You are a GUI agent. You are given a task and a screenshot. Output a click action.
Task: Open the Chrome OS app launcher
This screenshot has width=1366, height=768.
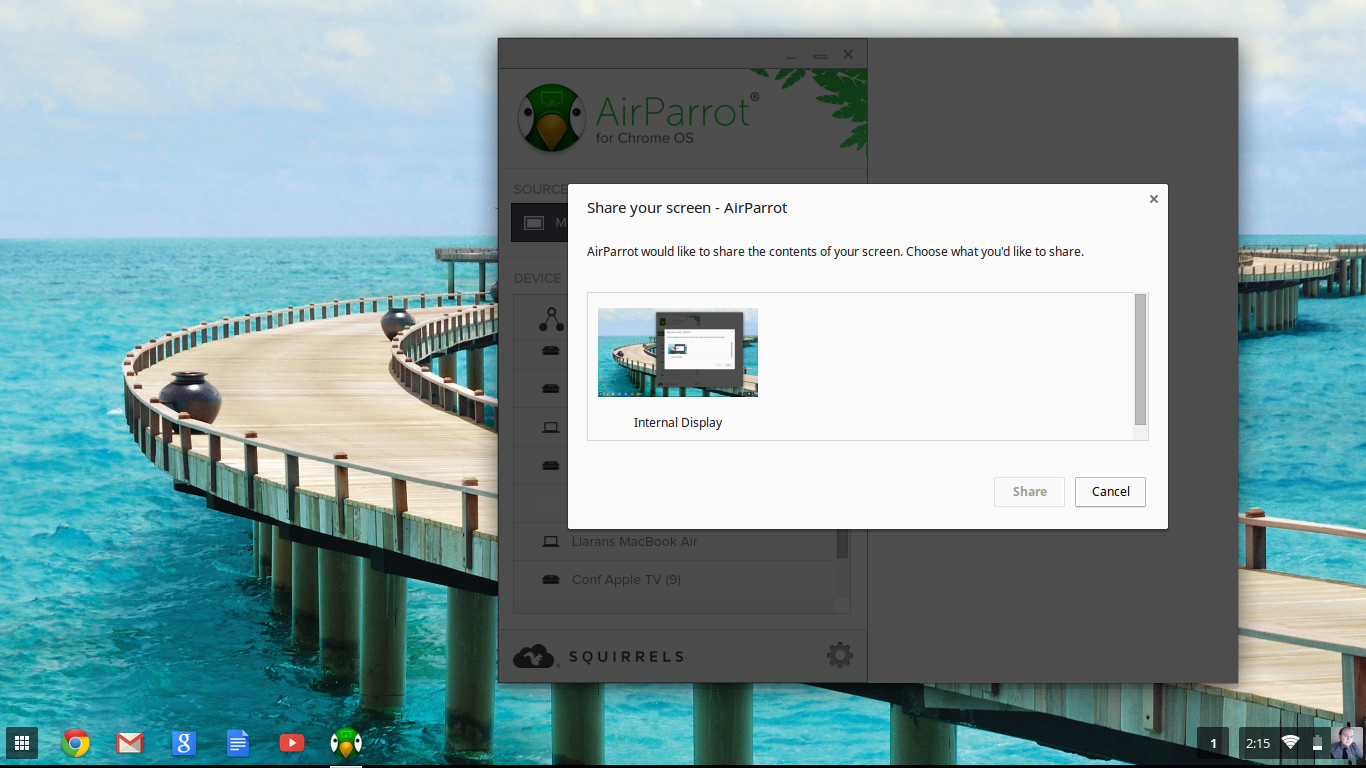22,743
